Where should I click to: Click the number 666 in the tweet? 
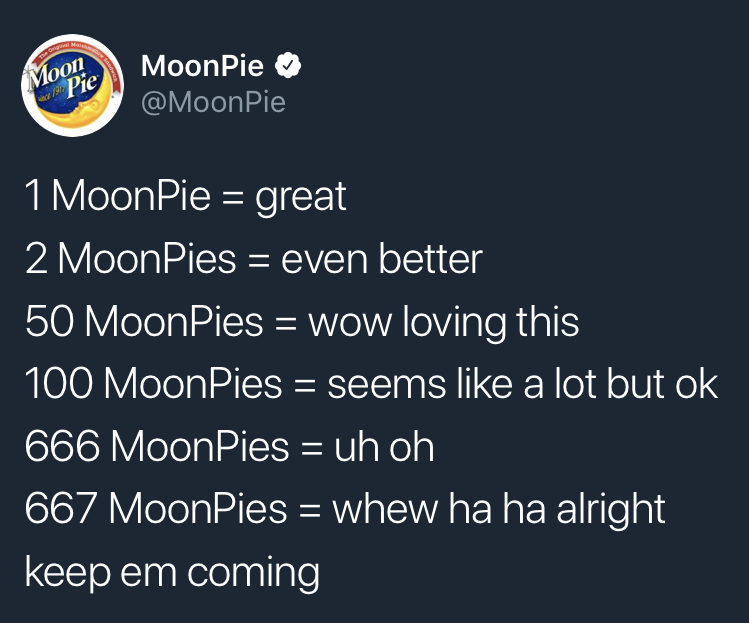pos(60,447)
